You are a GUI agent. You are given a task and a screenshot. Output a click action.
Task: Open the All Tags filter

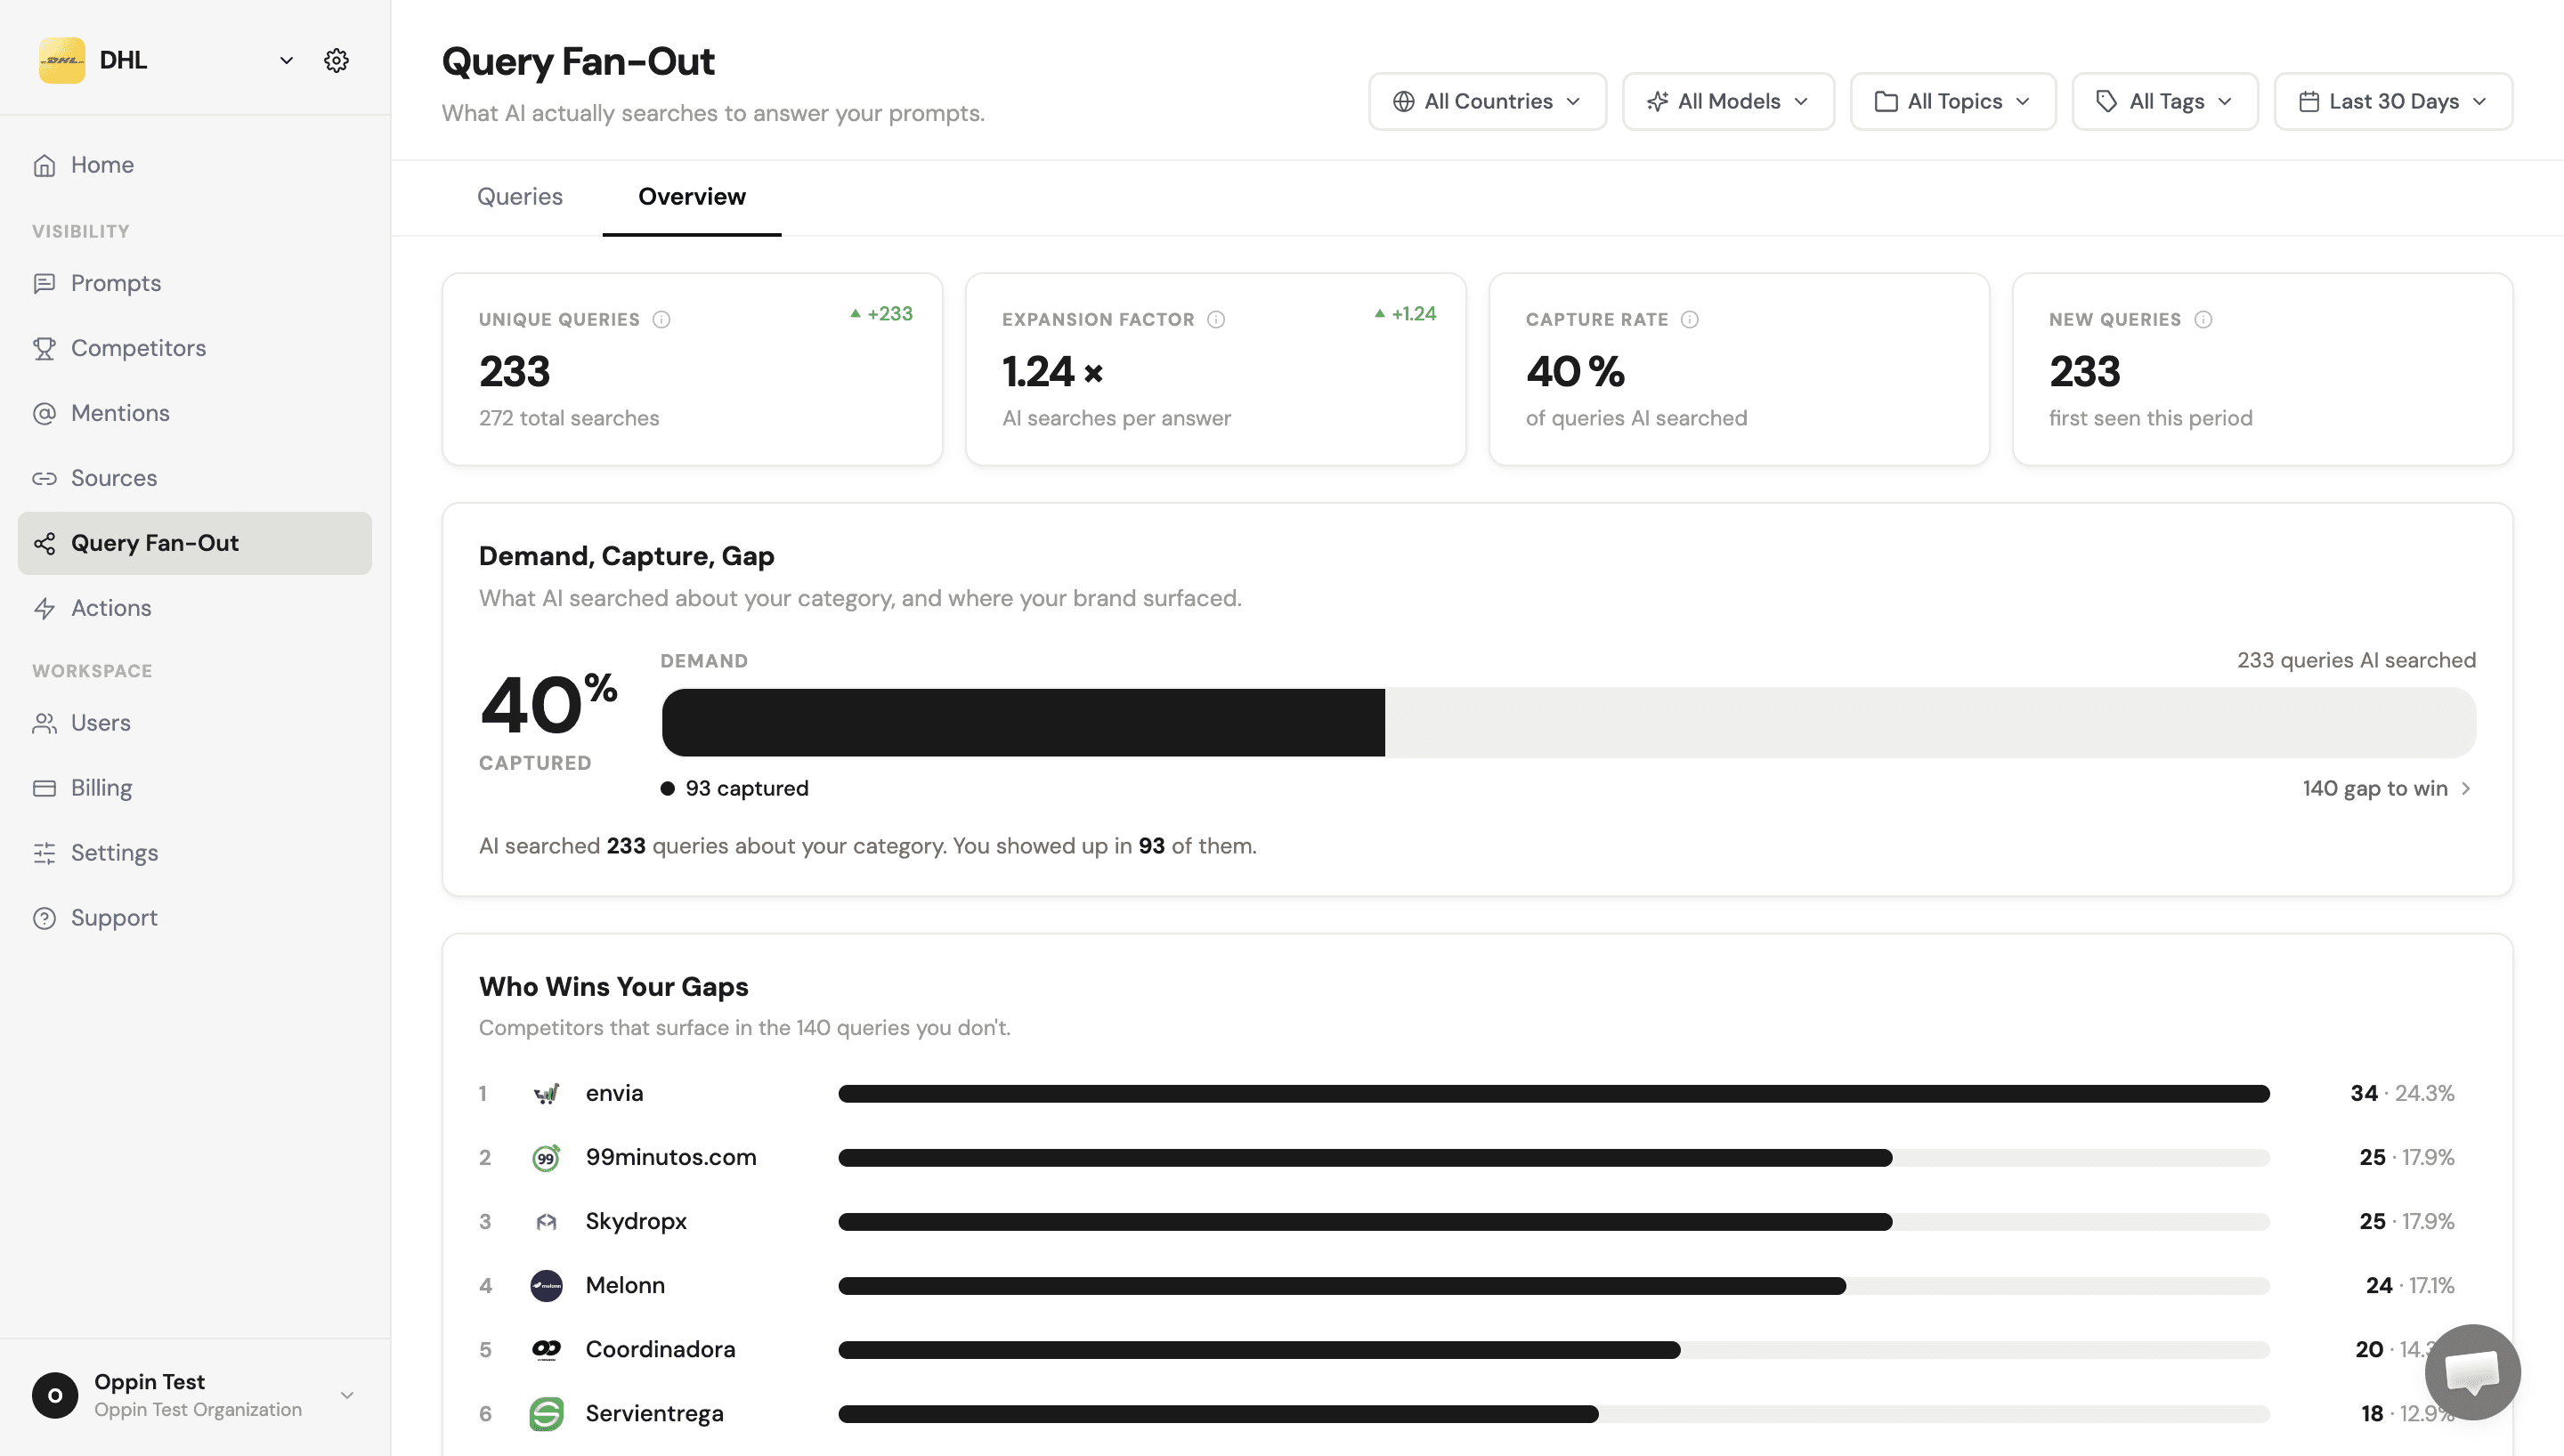coord(2165,101)
